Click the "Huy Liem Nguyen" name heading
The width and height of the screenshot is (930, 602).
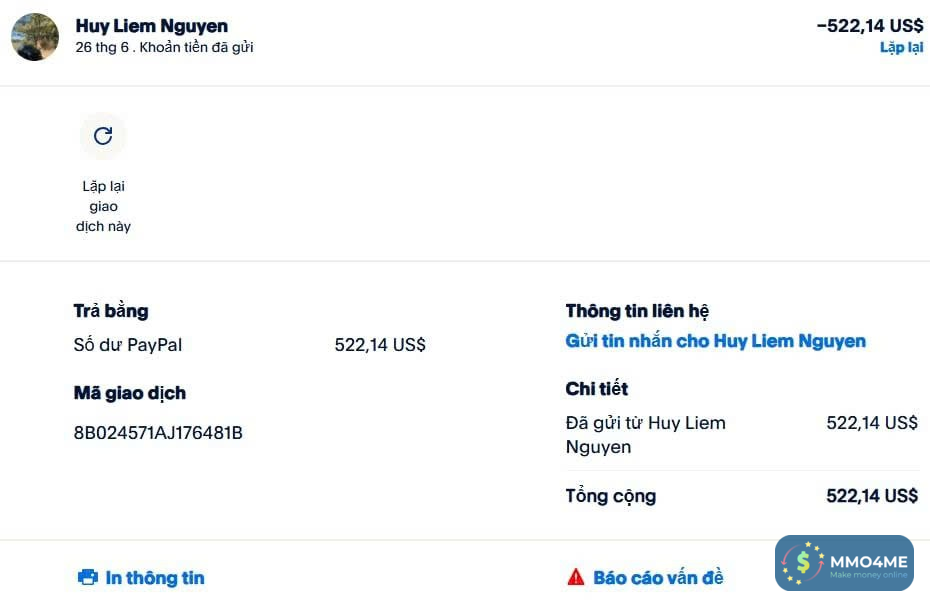coord(152,26)
